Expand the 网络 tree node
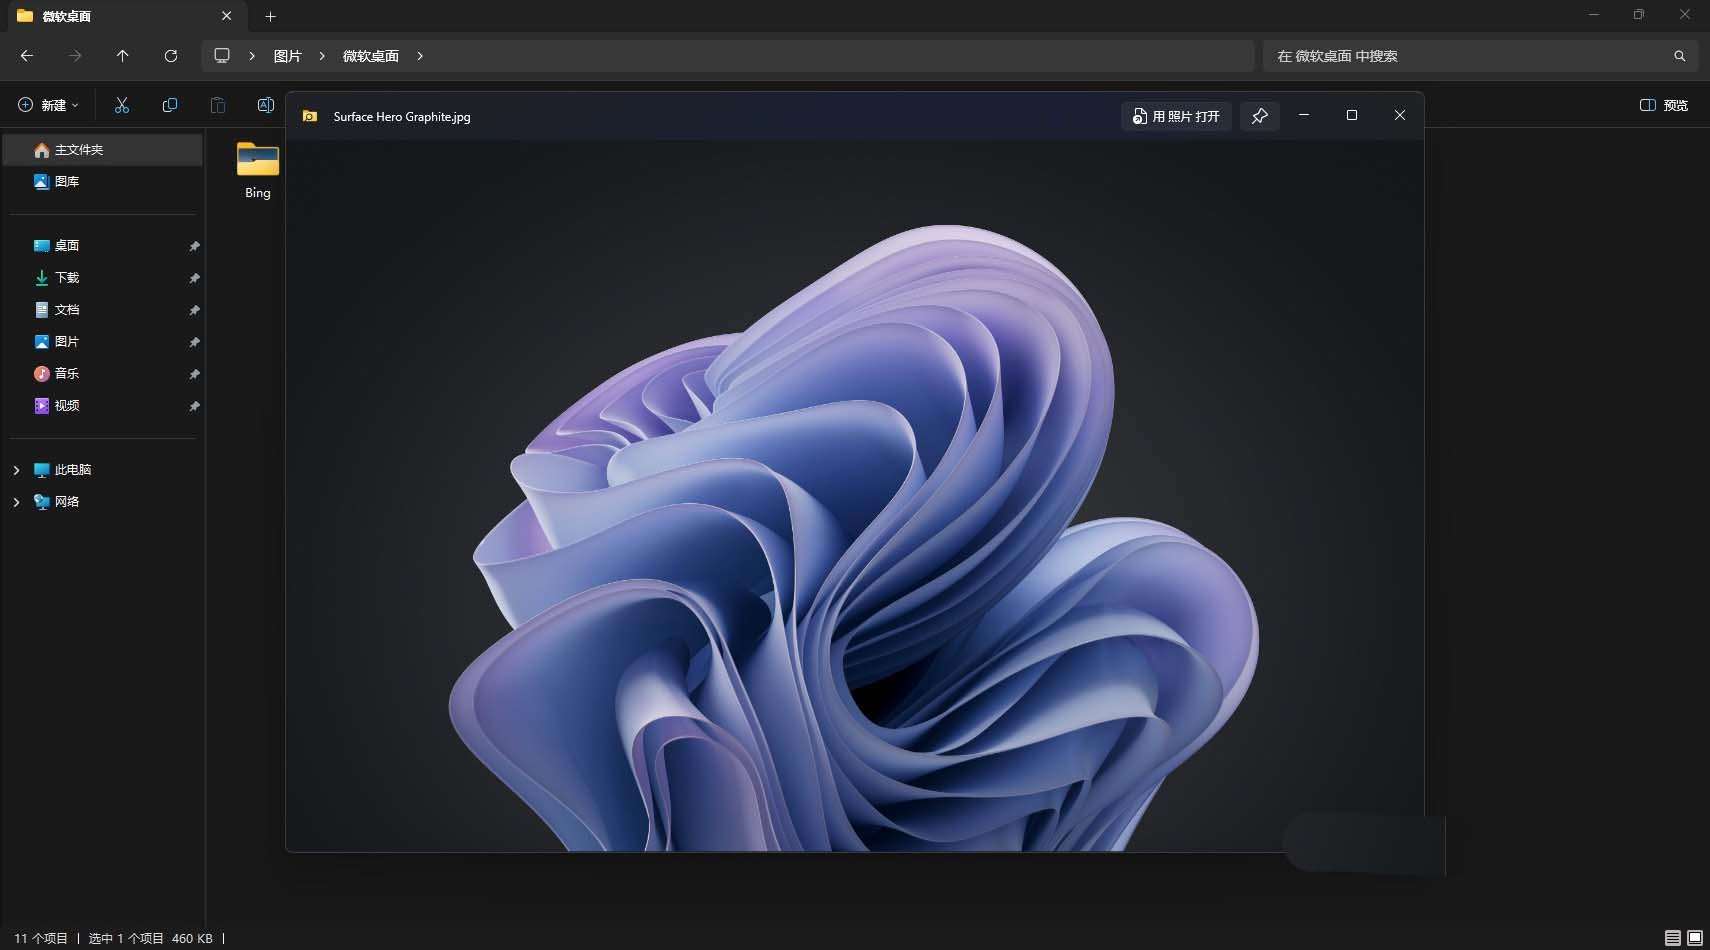1710x950 pixels. click(x=16, y=502)
